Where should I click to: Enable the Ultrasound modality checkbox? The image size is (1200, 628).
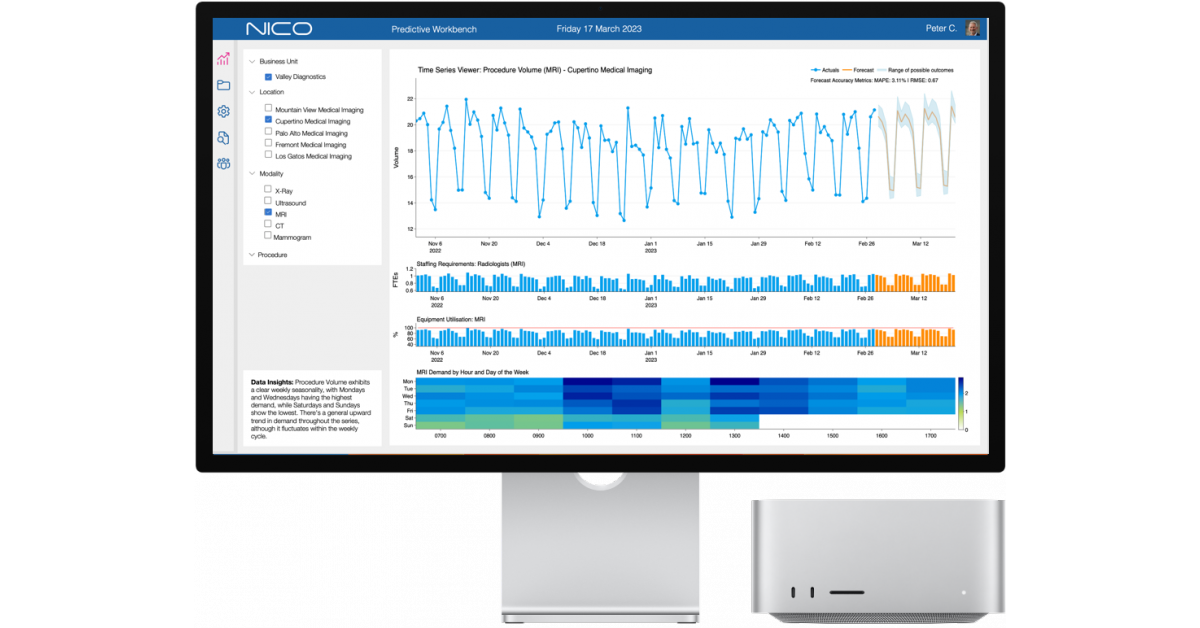(x=268, y=201)
